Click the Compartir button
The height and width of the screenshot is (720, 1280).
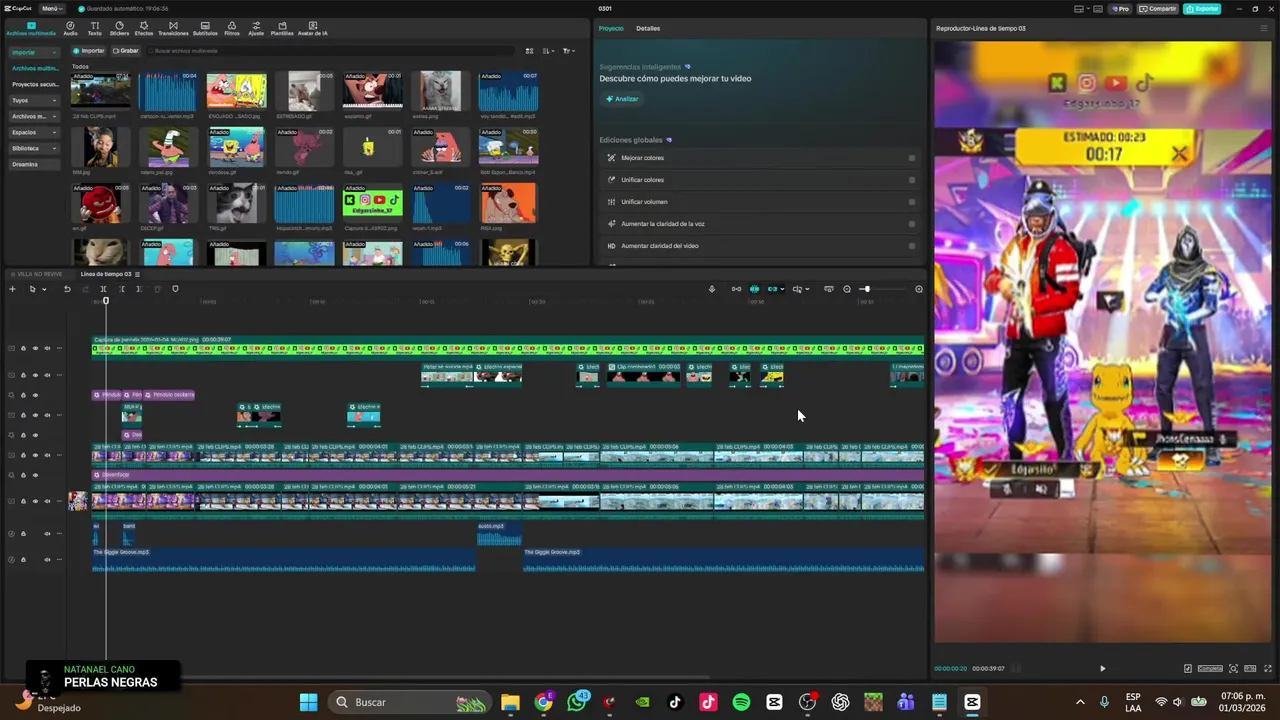tap(1158, 9)
